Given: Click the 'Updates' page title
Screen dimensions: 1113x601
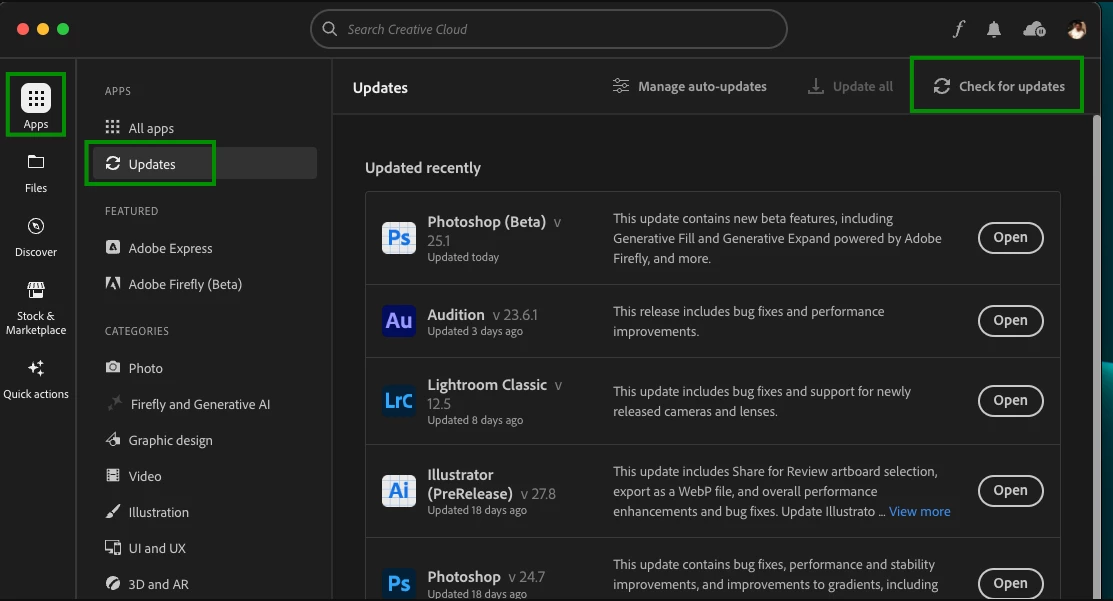Looking at the screenshot, I should point(380,88).
